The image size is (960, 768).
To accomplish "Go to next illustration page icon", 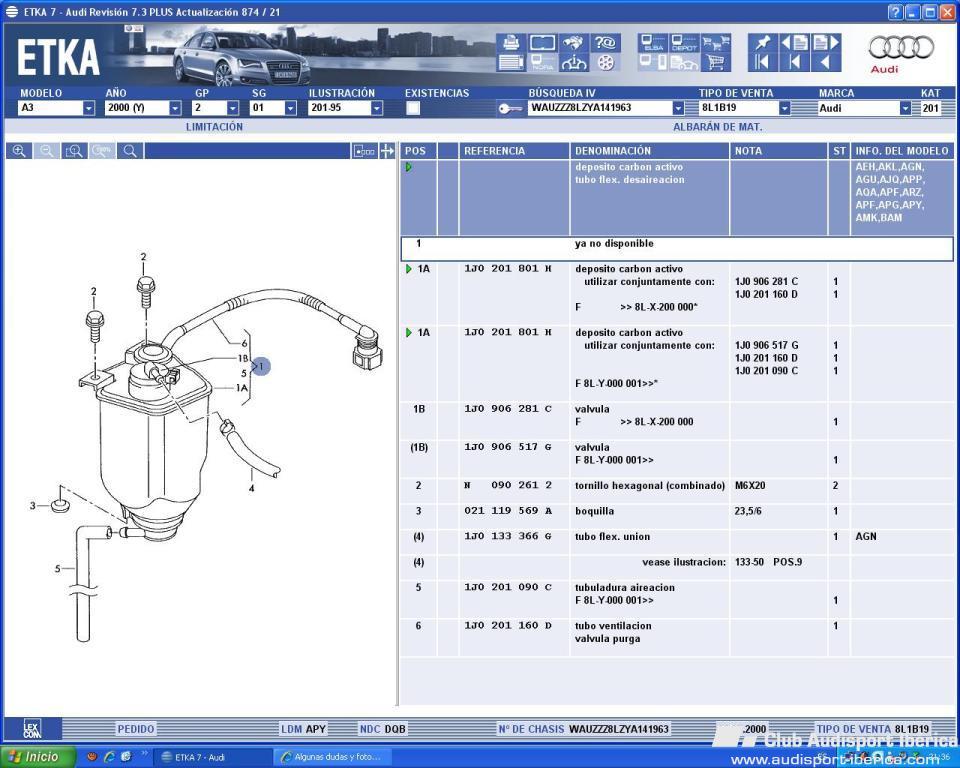I will coord(826,42).
